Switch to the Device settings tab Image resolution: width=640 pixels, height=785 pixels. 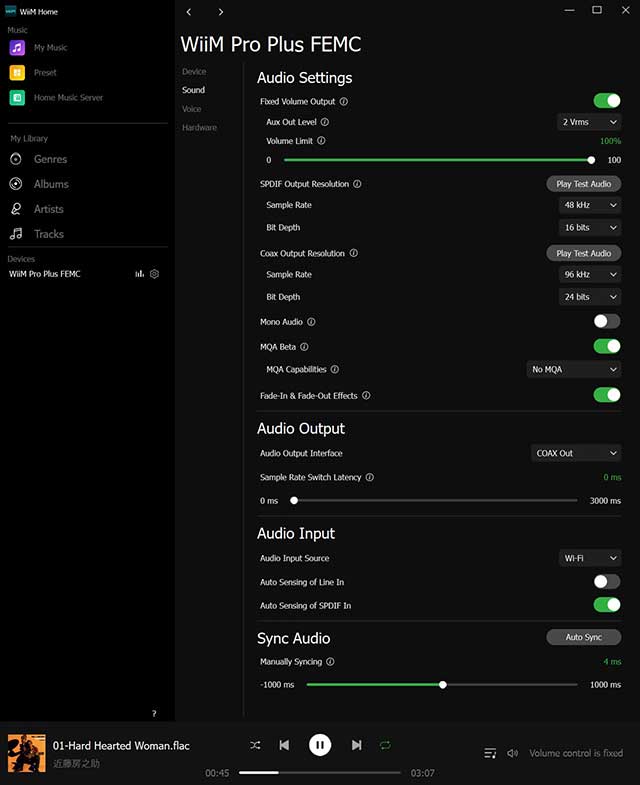tap(194, 72)
